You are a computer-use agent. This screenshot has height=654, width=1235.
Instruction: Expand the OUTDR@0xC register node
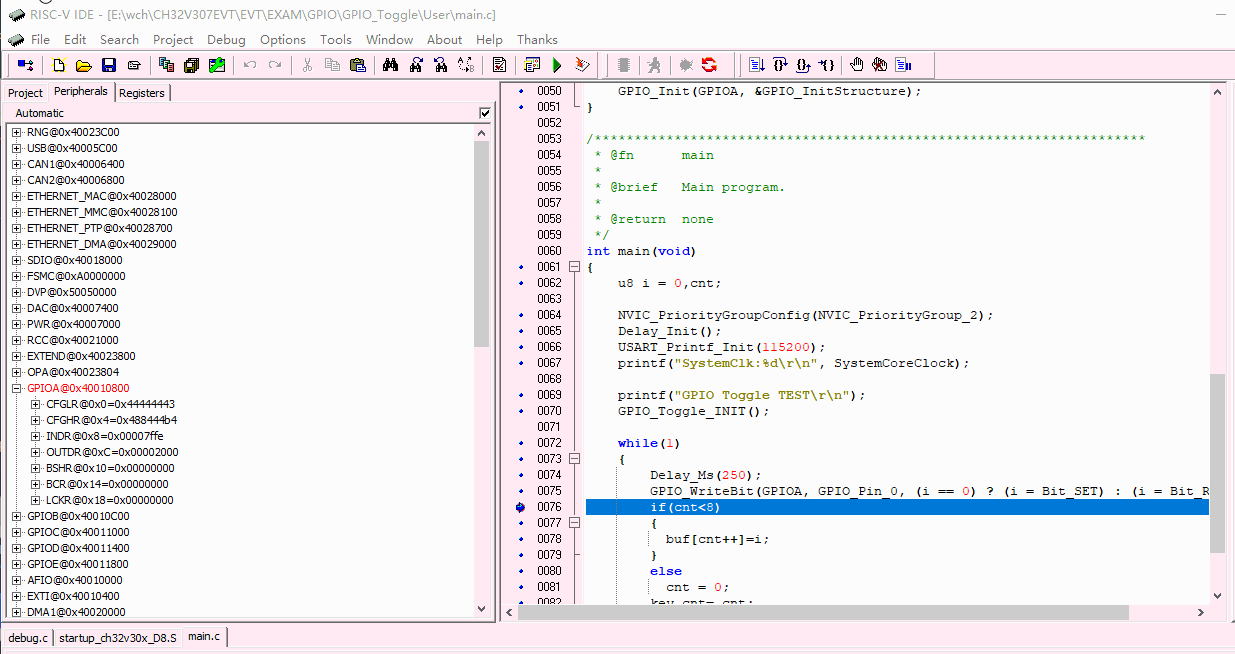click(36, 452)
